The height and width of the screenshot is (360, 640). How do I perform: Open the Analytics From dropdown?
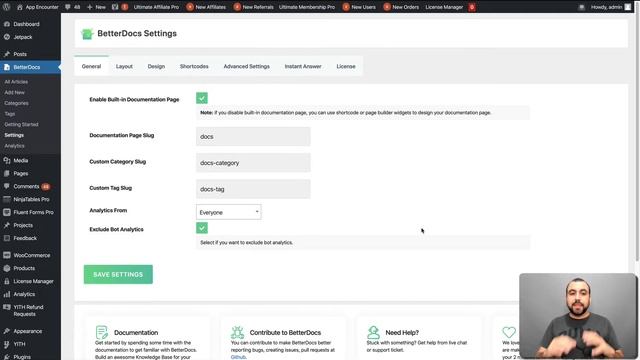click(229, 212)
